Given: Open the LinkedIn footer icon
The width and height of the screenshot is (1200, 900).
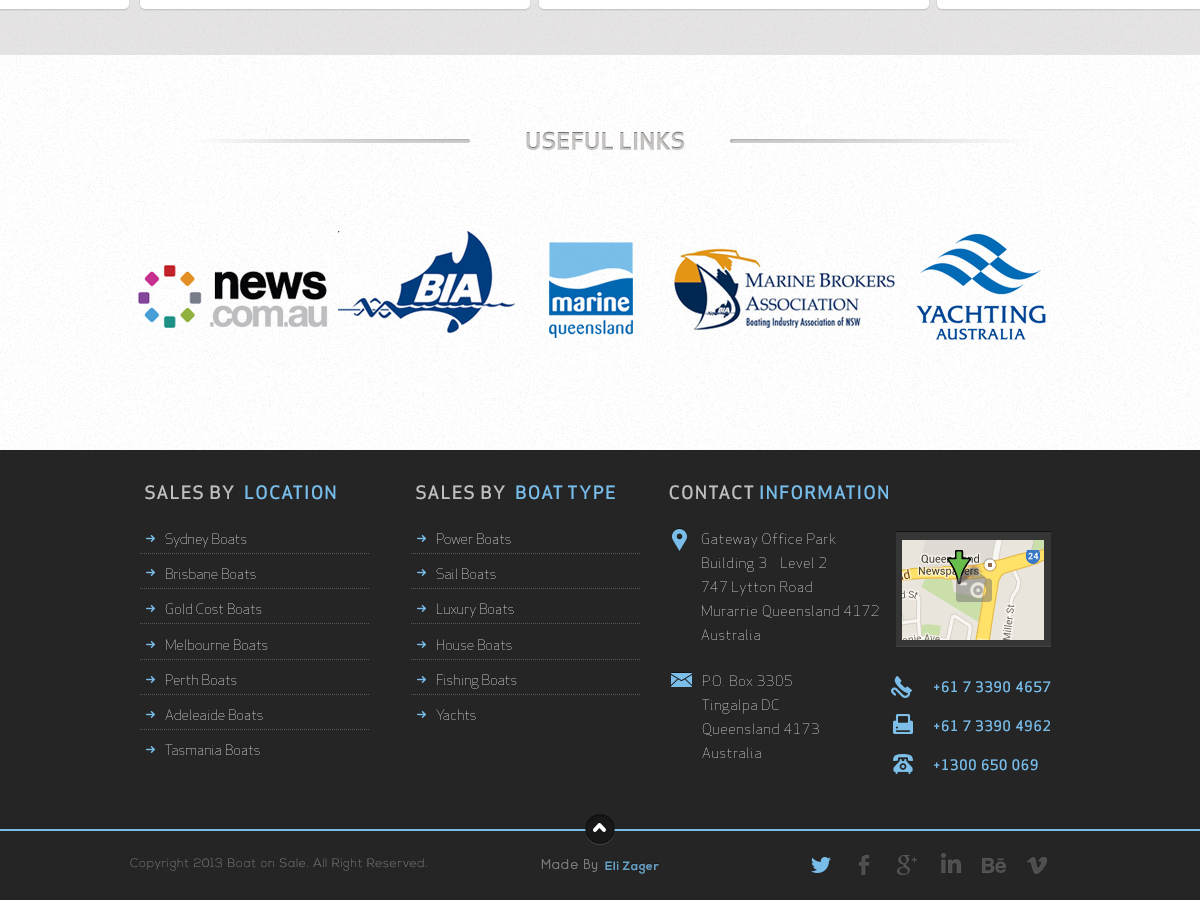Looking at the screenshot, I should [x=950, y=864].
